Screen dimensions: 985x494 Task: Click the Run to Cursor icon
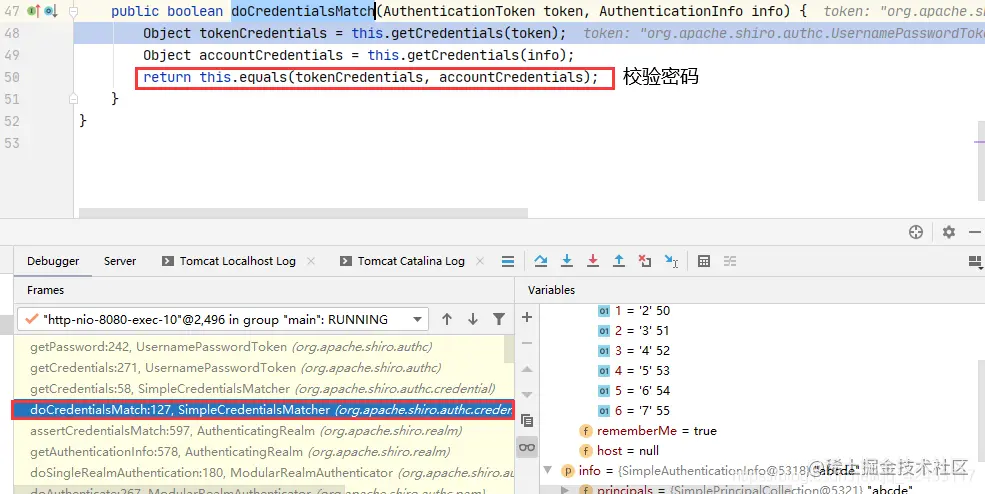[671, 261]
